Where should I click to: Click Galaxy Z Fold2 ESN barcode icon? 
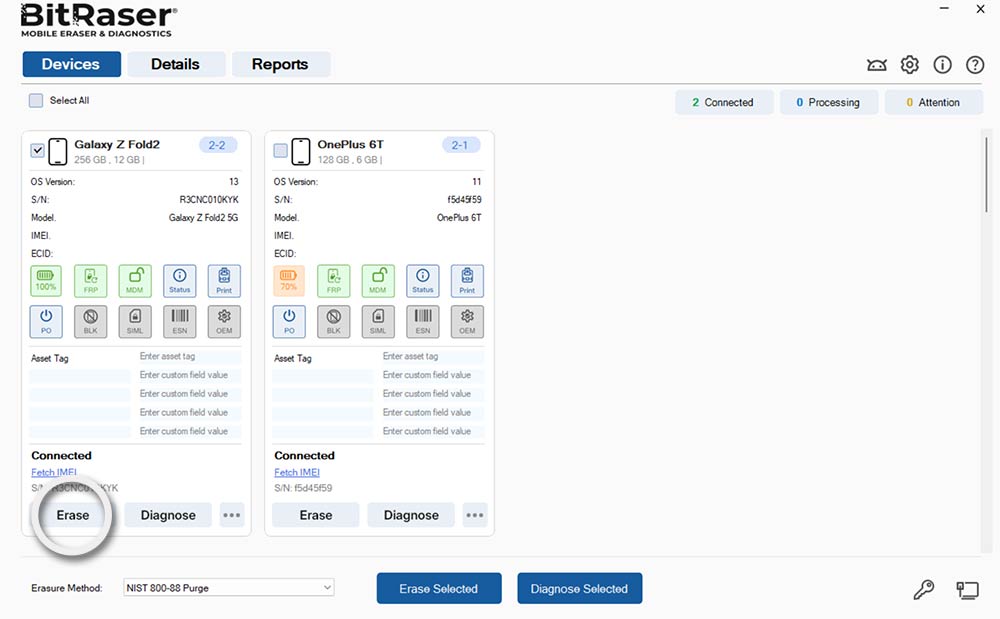point(179,321)
